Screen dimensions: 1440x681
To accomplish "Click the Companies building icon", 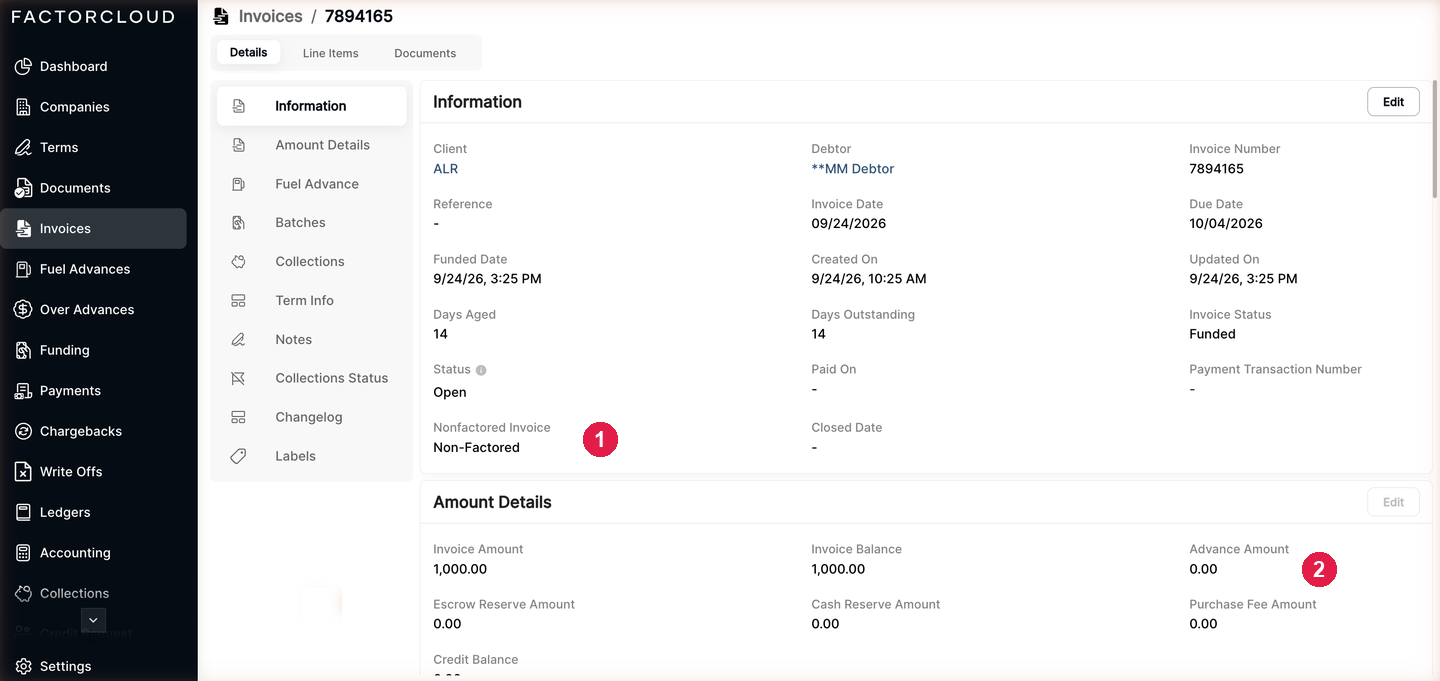I will coord(23,107).
